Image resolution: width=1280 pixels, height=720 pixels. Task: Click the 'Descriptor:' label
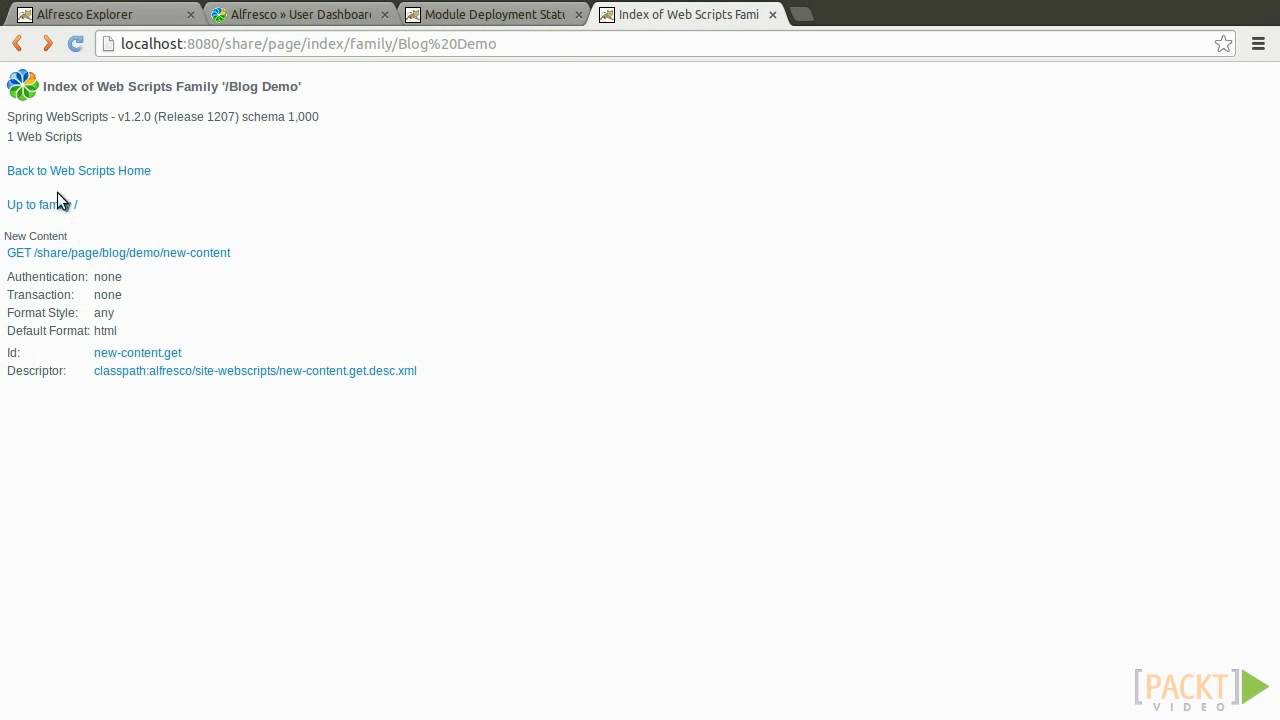click(37, 371)
